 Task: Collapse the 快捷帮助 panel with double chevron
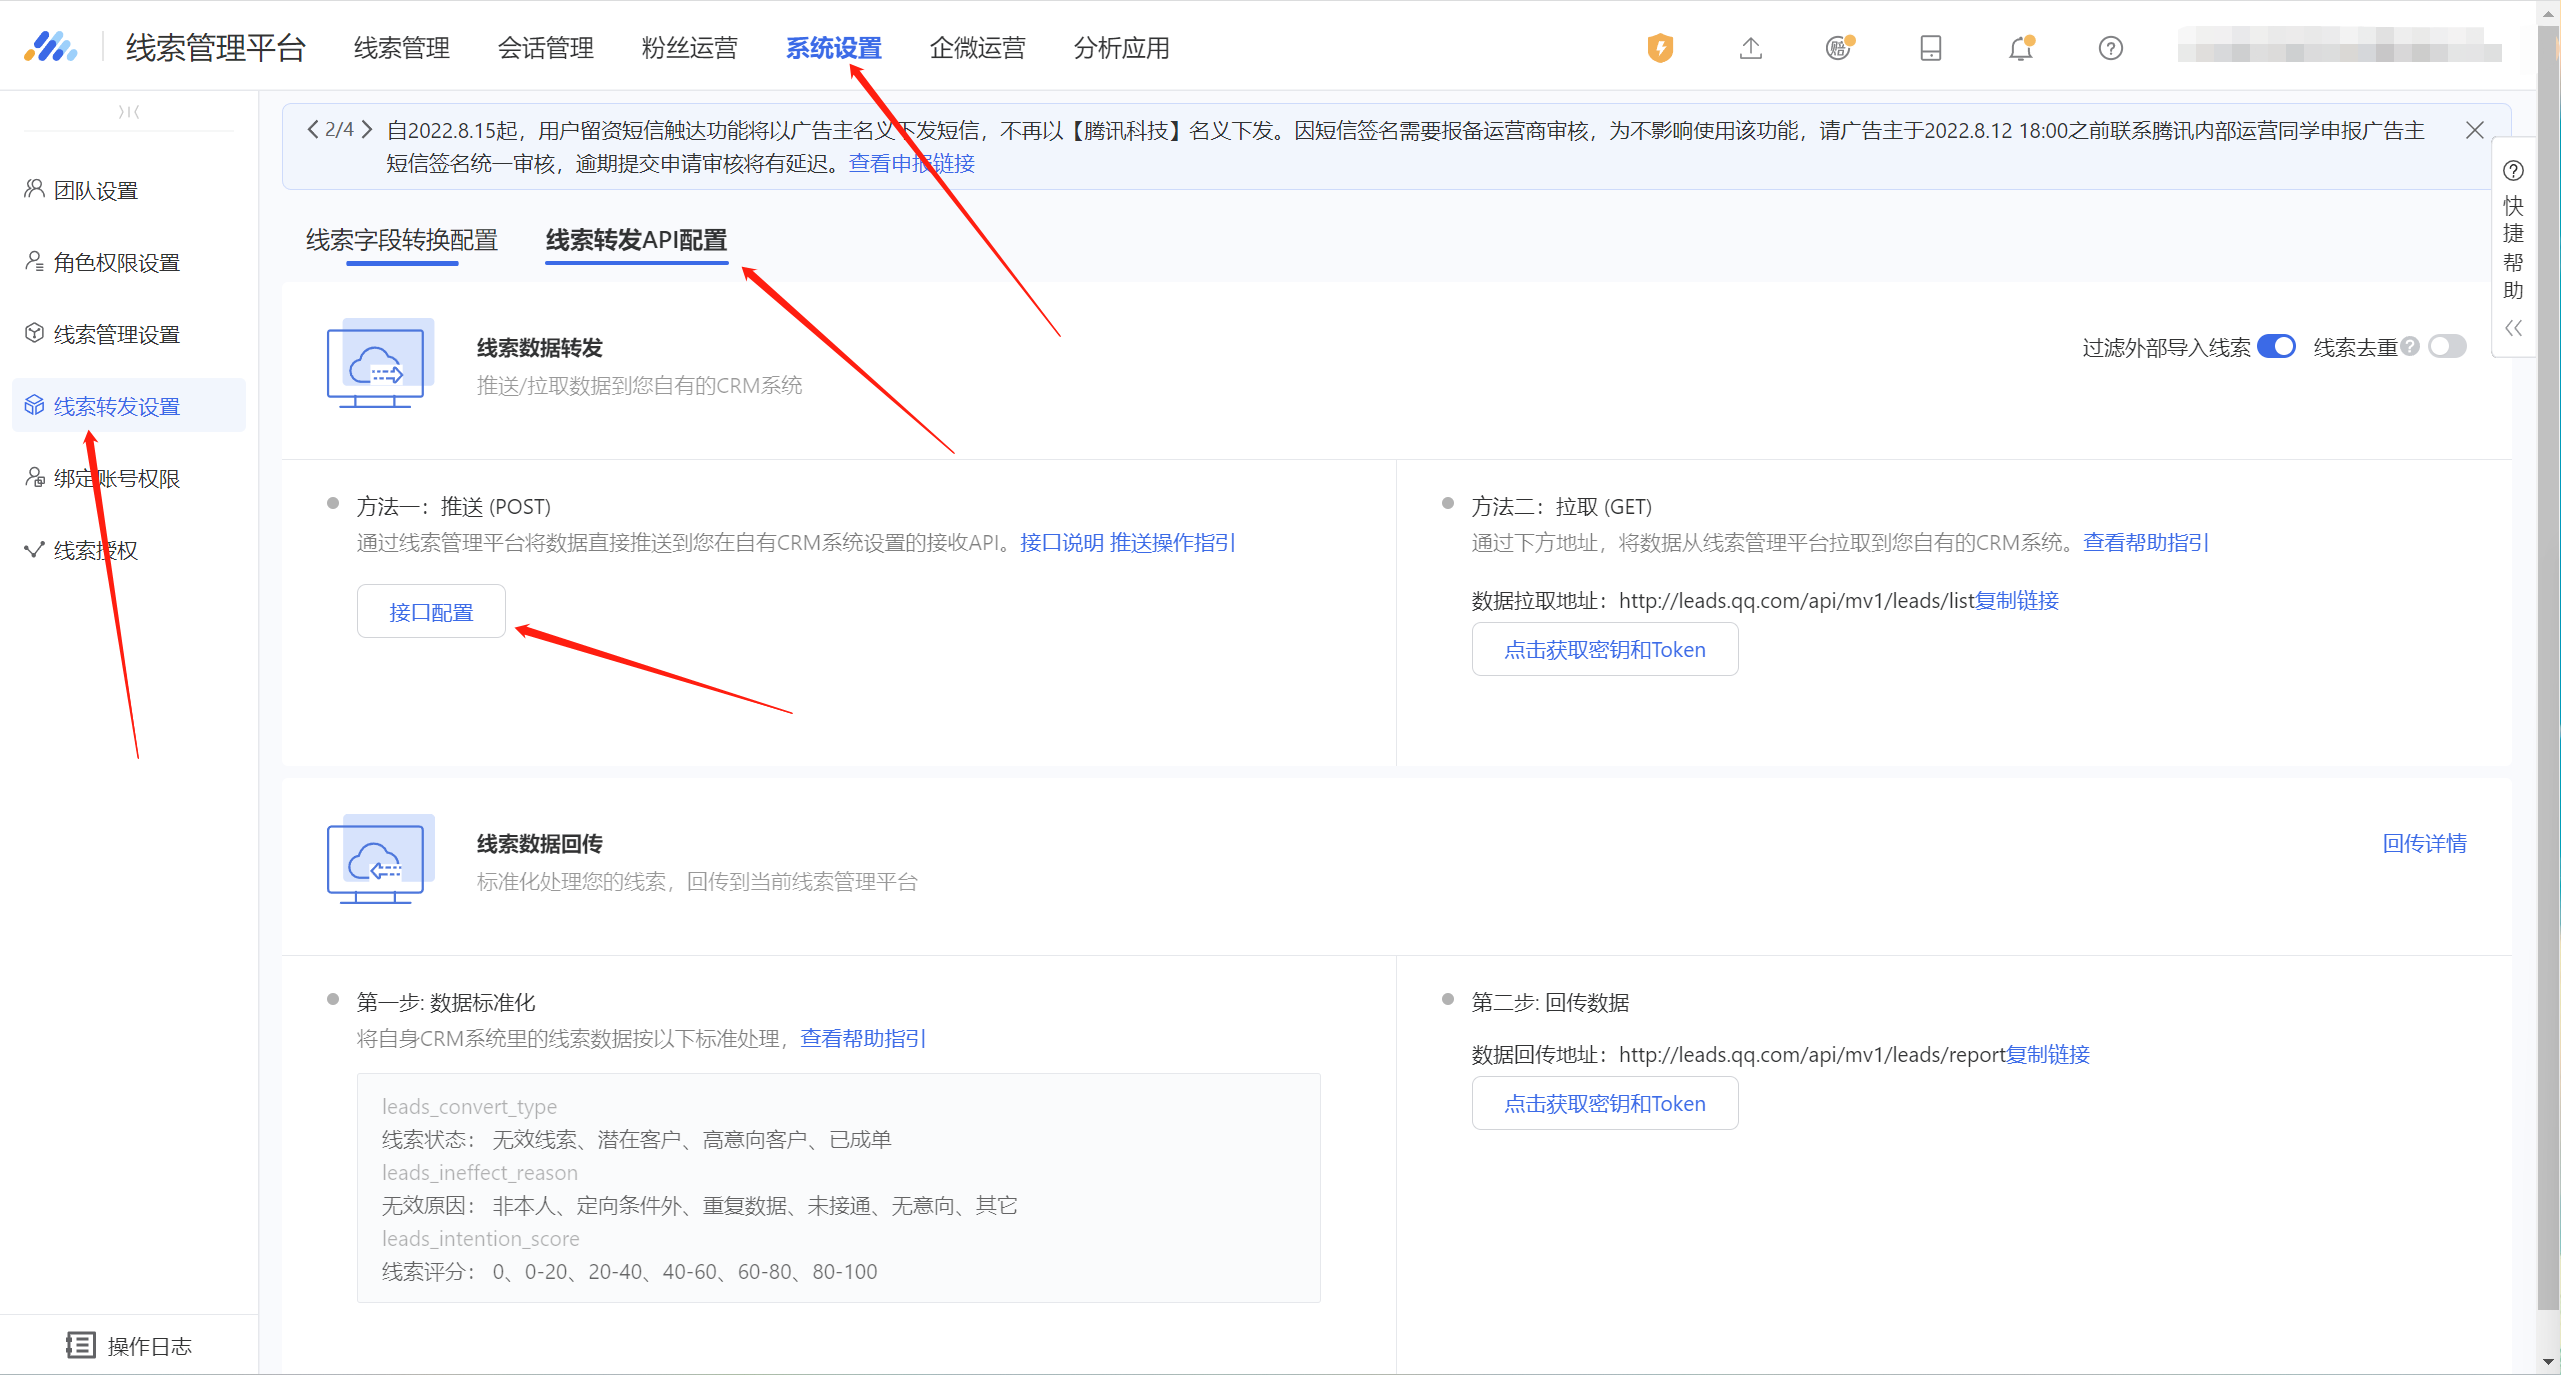(x=2513, y=328)
